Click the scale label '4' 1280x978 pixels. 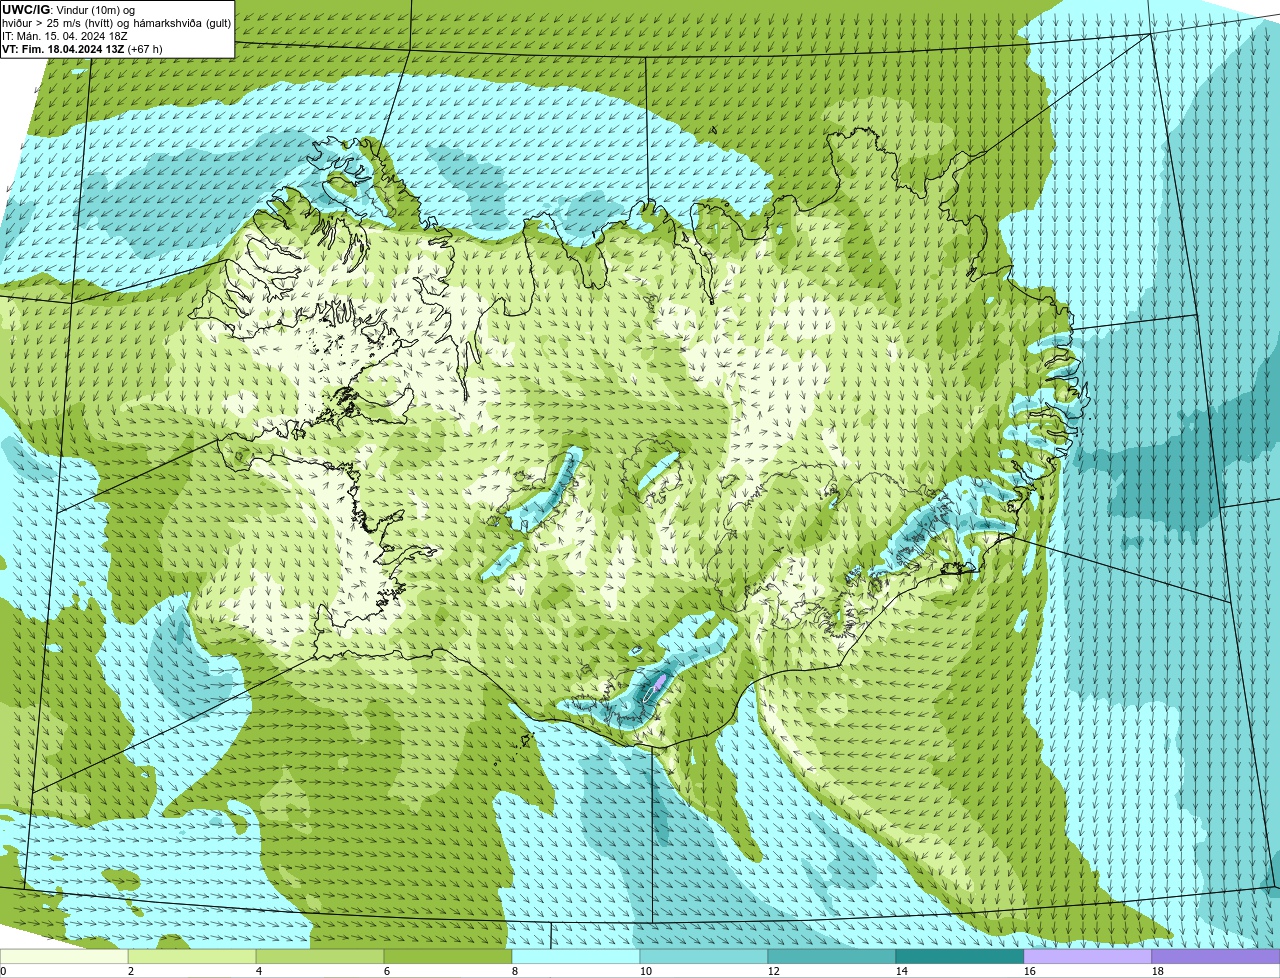click(259, 971)
